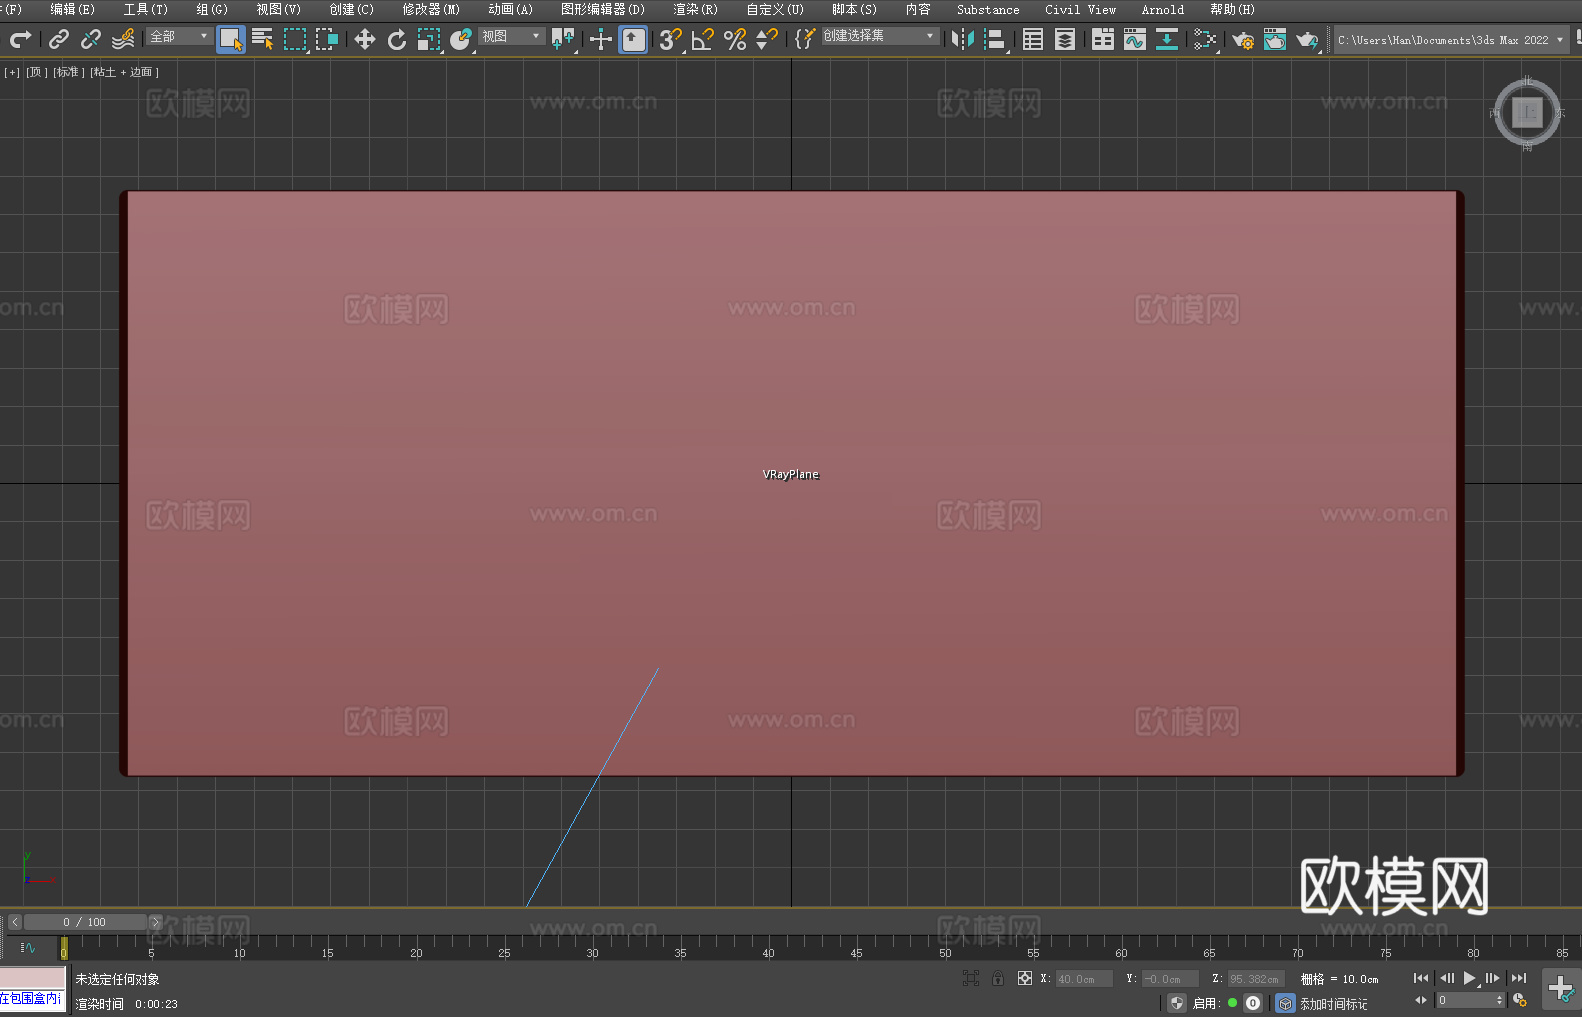Select the Rotate tool
Viewport: 1582px width, 1017px height.
(397, 39)
